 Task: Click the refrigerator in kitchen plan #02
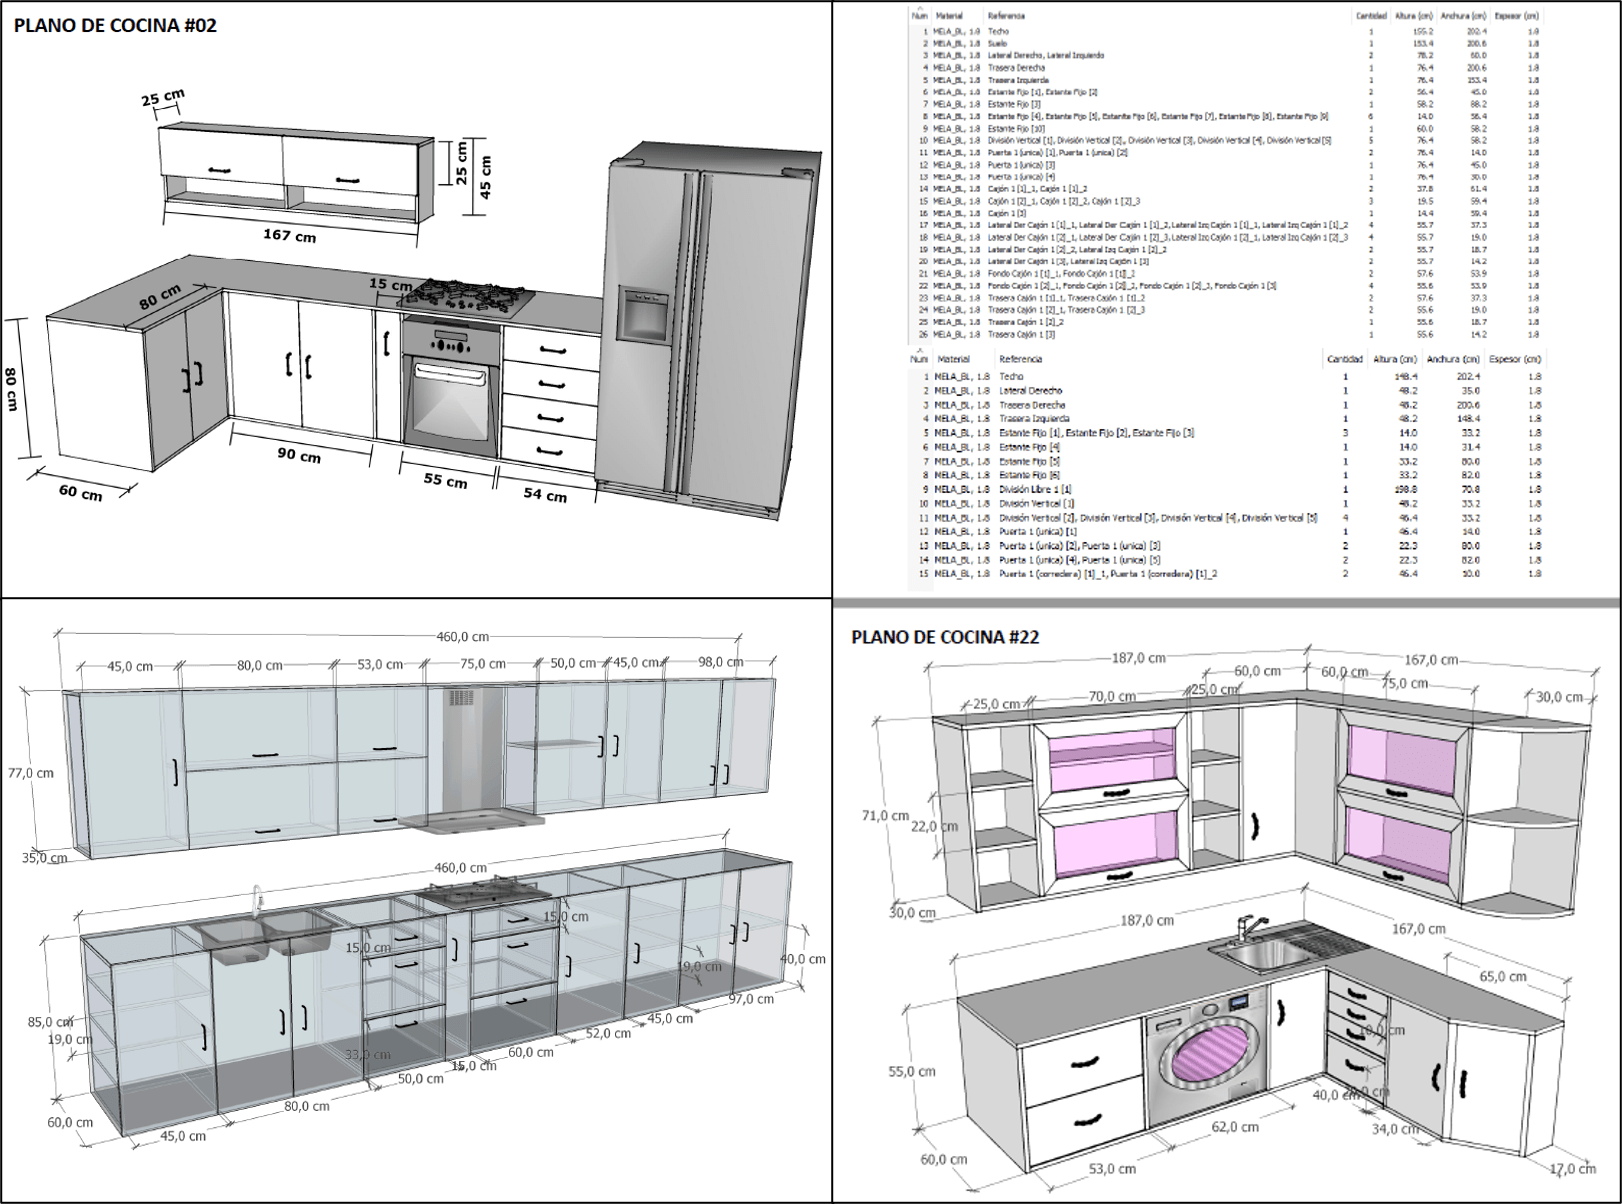tap(700, 330)
